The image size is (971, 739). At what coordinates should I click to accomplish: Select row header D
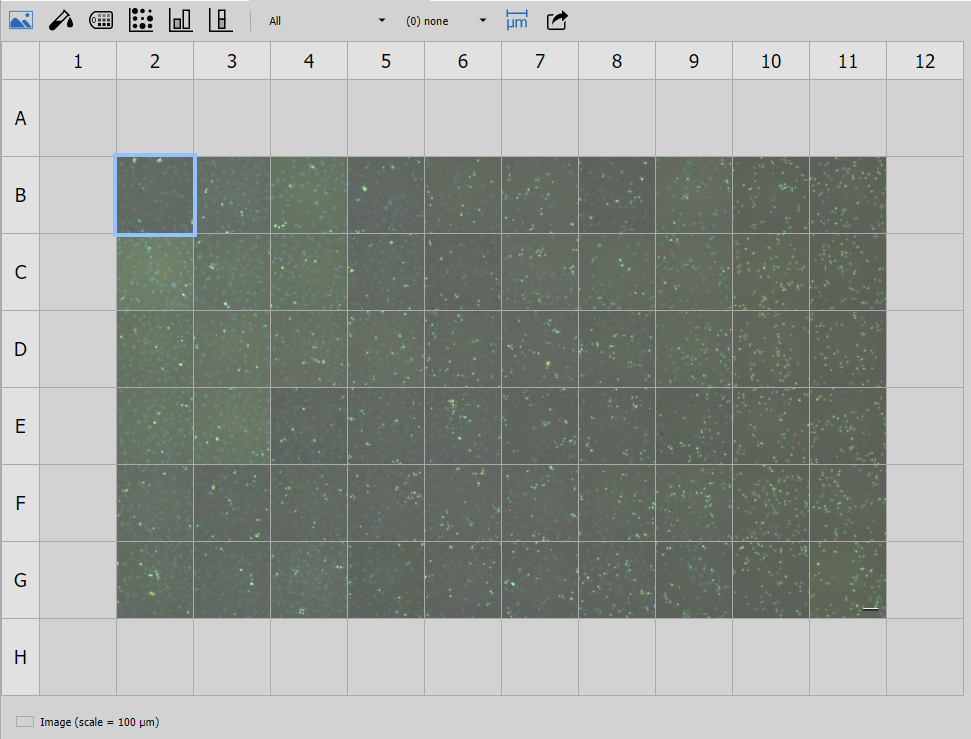[20, 349]
